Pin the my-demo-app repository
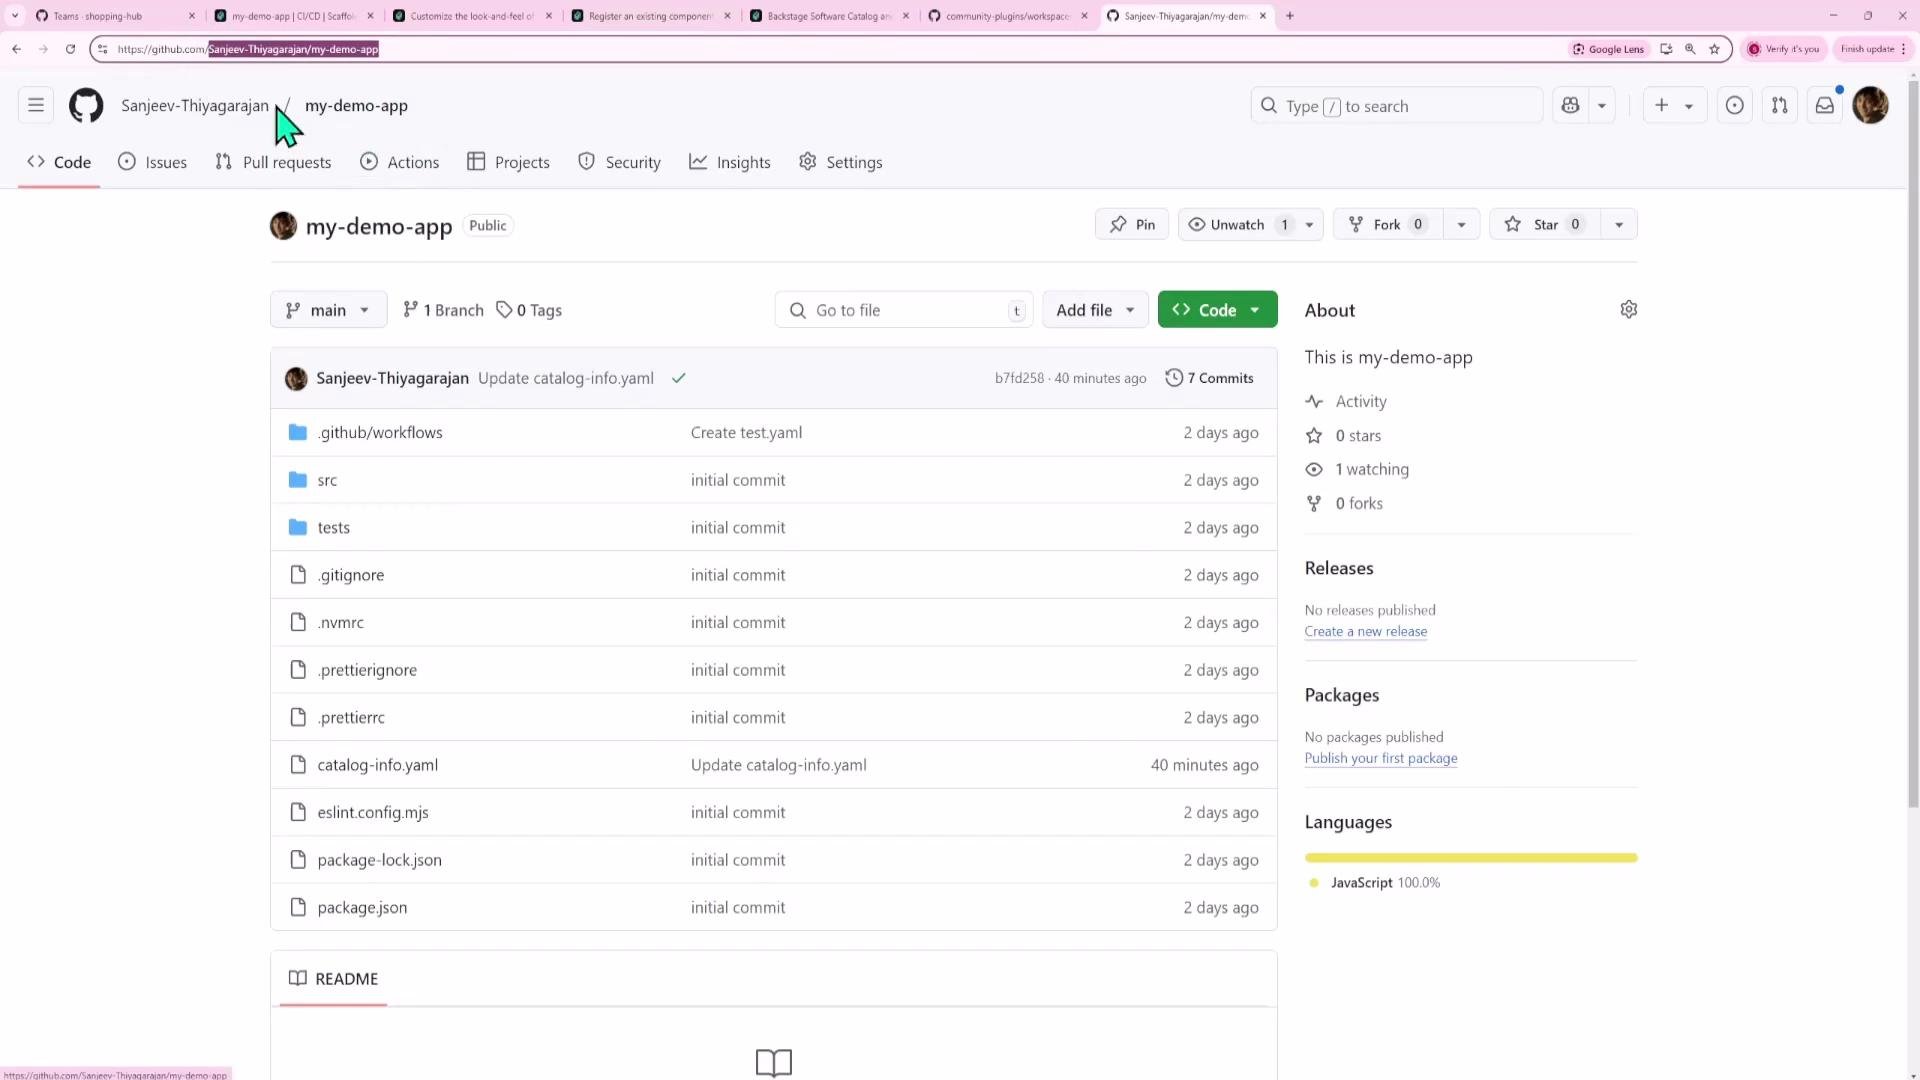Viewport: 1920px width, 1080px height. [1132, 225]
